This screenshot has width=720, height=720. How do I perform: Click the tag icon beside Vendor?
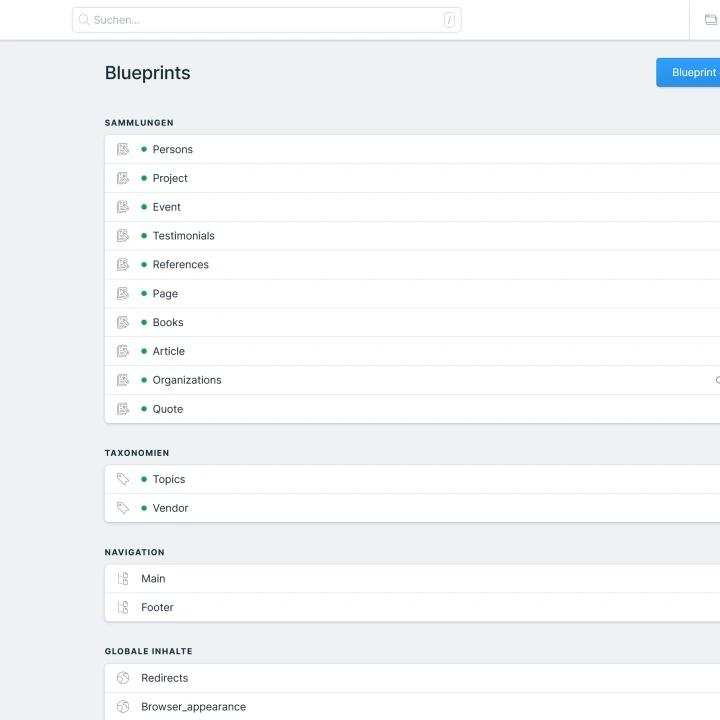tap(123, 508)
